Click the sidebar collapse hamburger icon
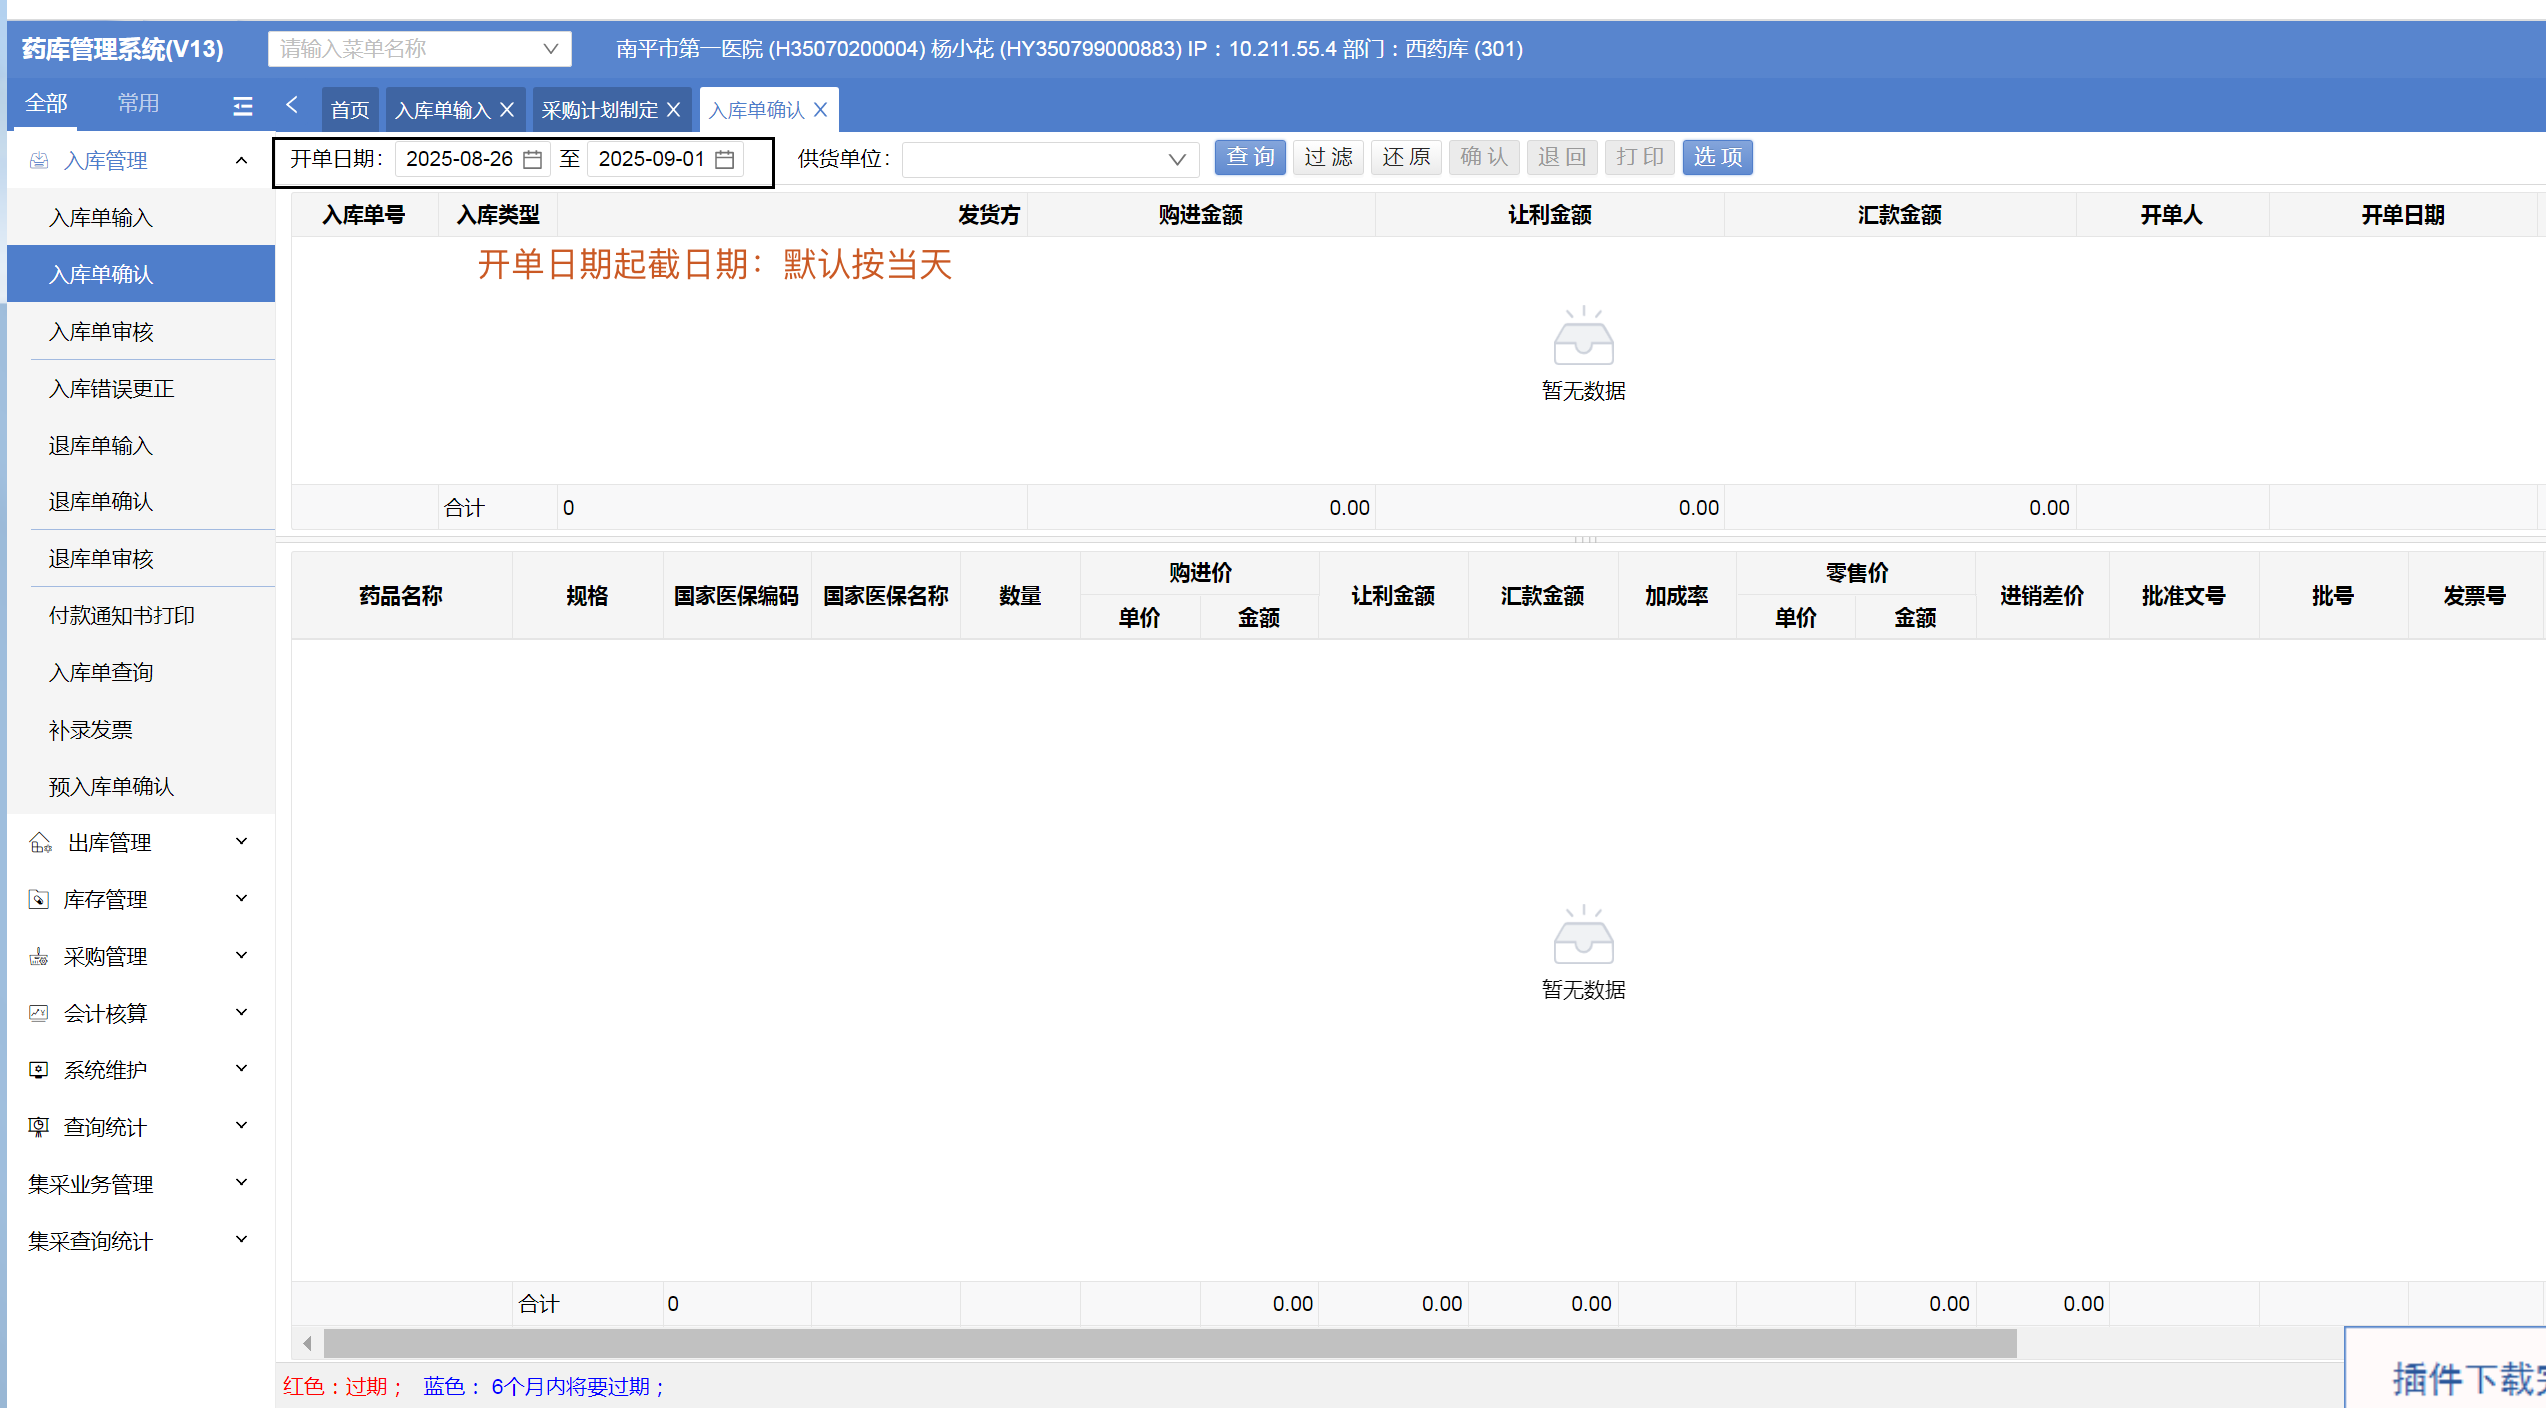The image size is (2546, 1408). pos(243,106)
